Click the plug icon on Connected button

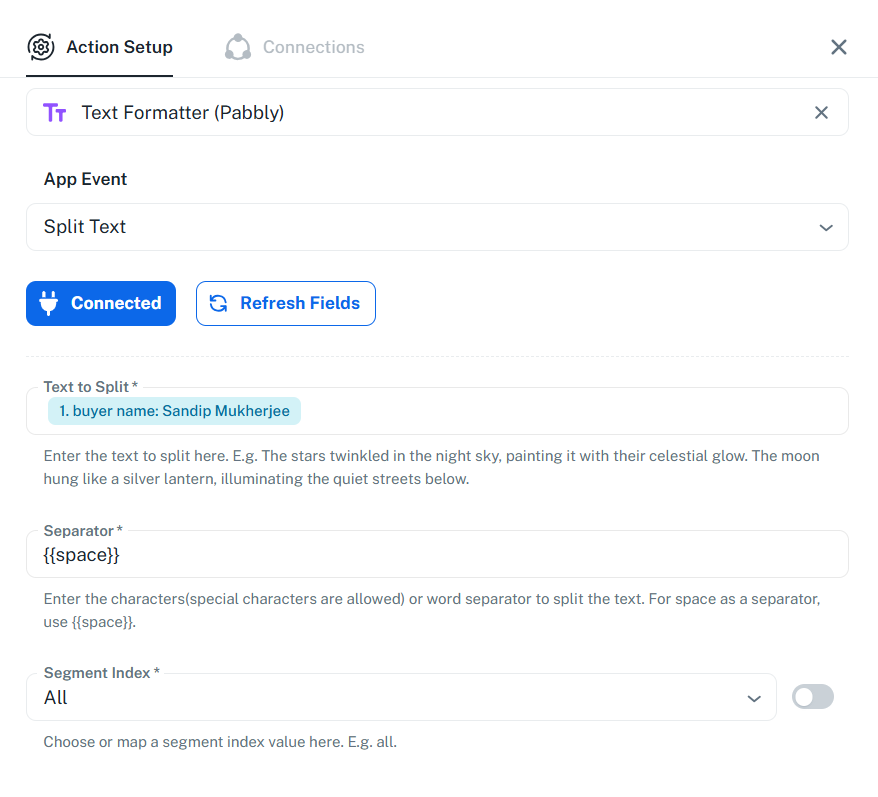(49, 303)
